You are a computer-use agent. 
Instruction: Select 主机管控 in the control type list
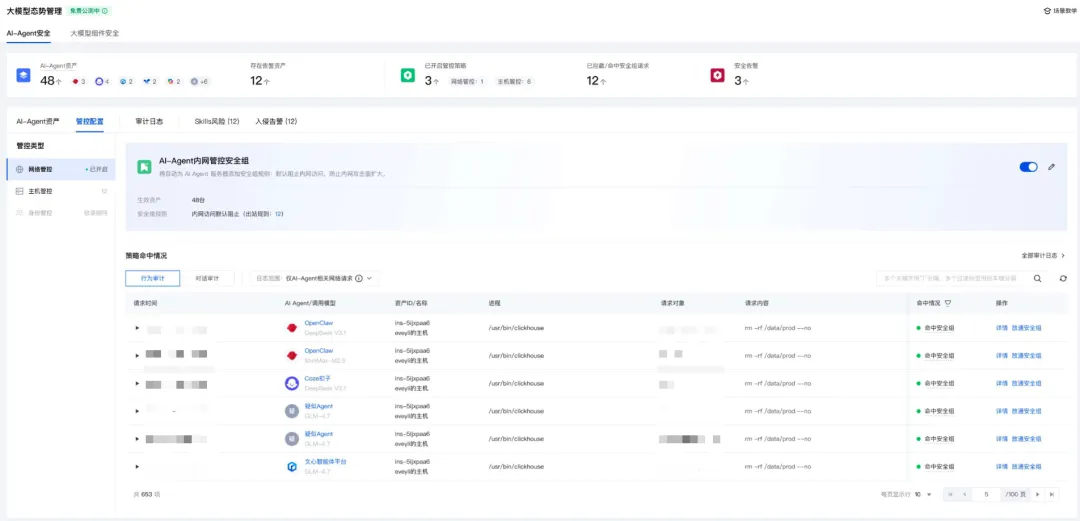point(61,191)
